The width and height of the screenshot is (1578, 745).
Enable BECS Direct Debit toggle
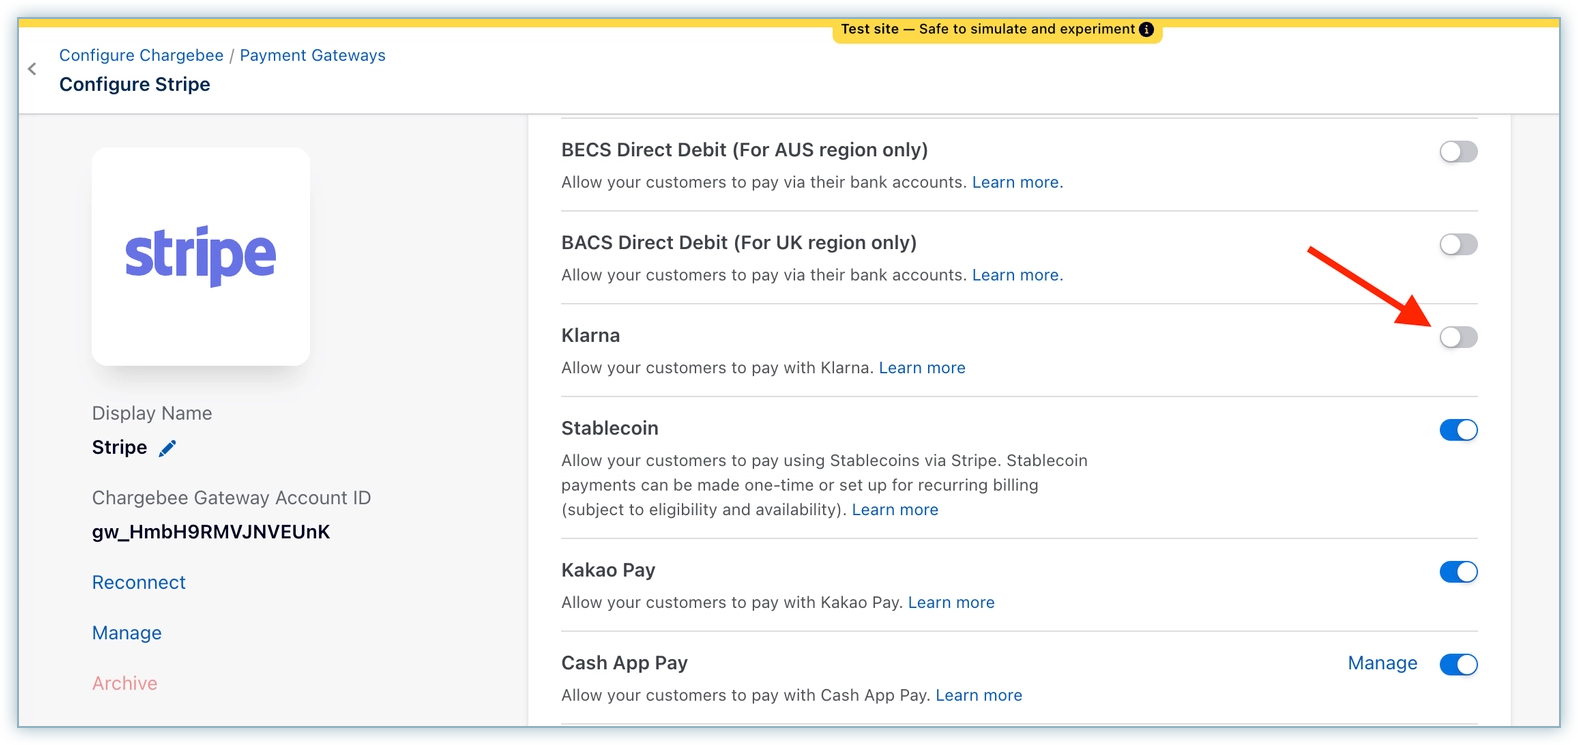click(x=1458, y=152)
